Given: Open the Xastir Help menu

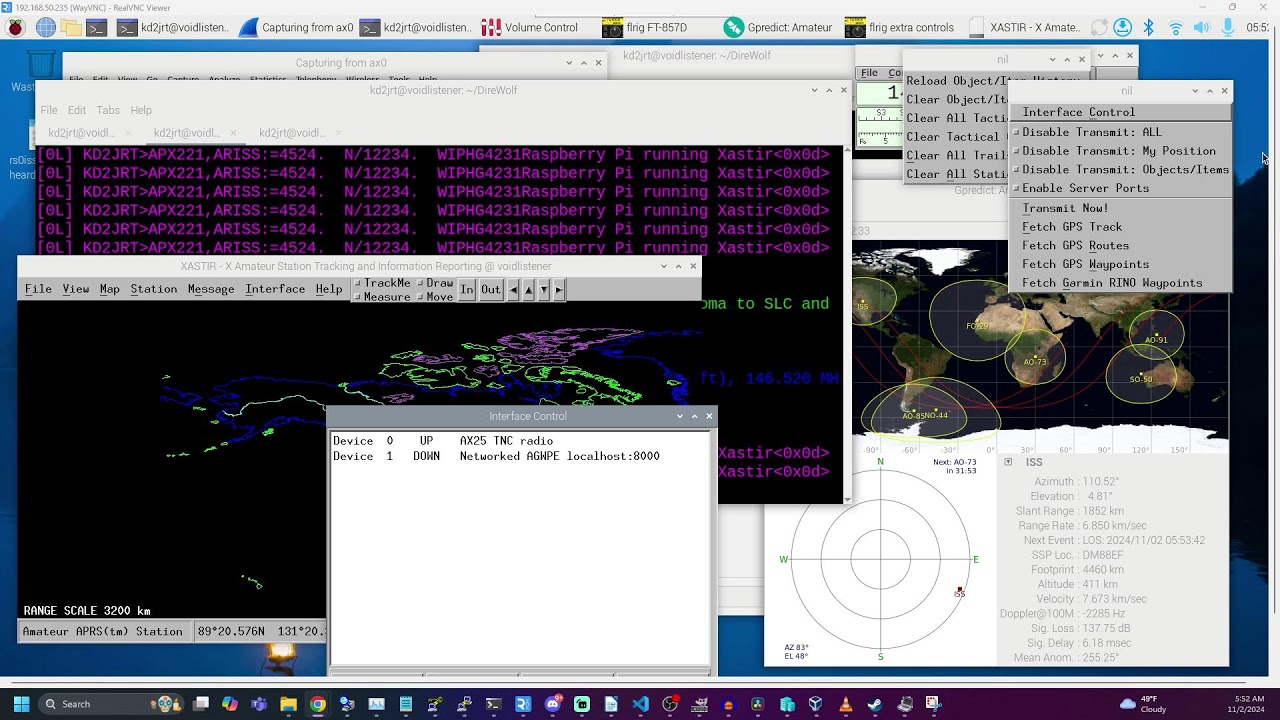Looking at the screenshot, I should pyautogui.click(x=329, y=289).
